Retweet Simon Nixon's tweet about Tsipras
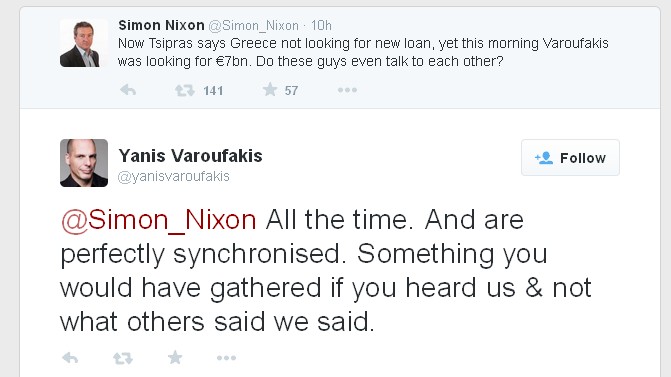 coord(184,90)
